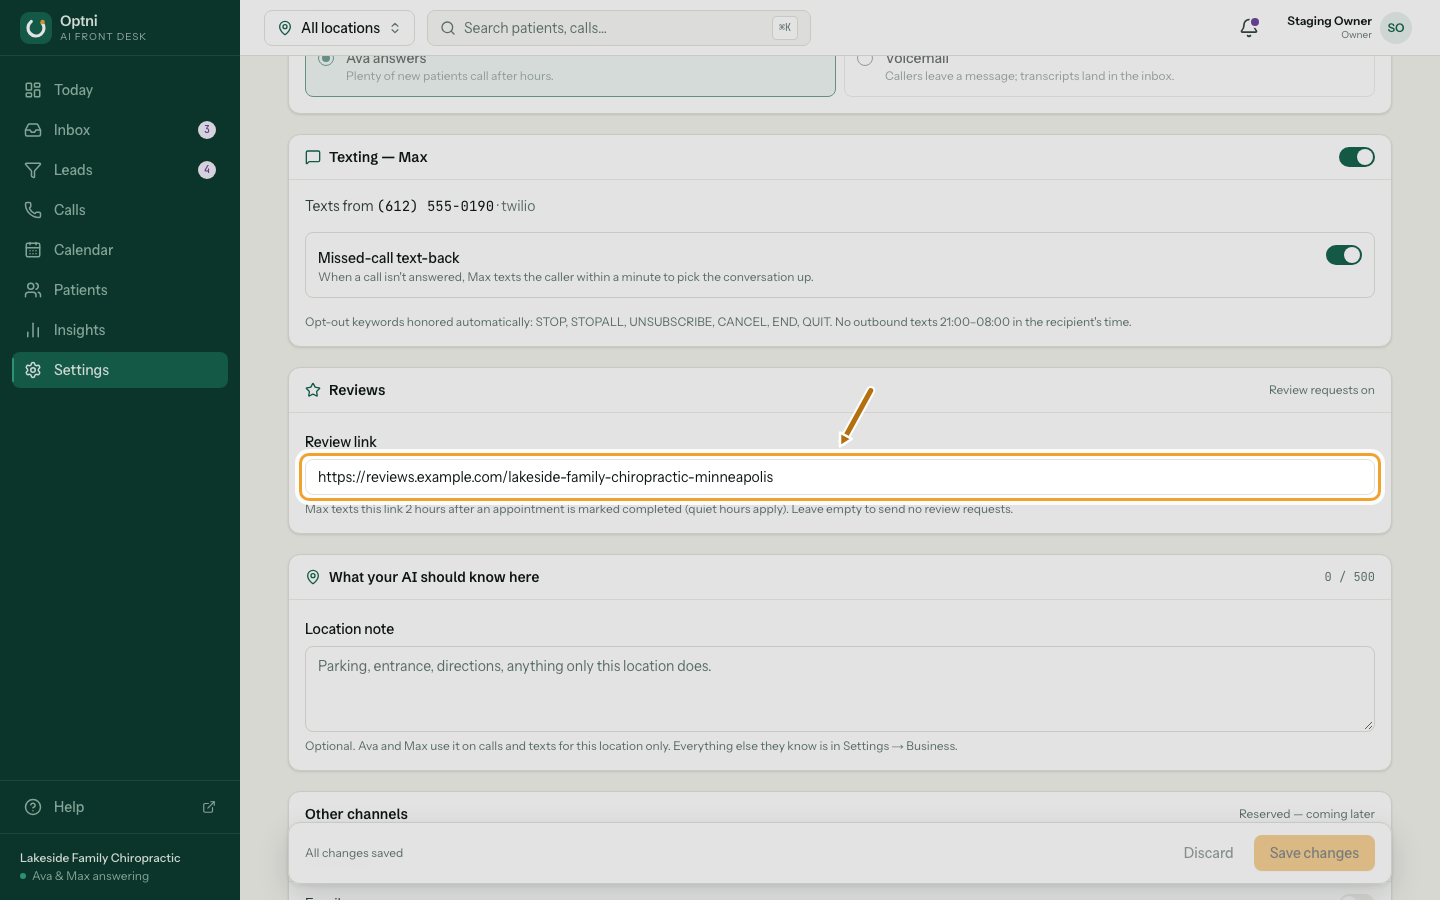The height and width of the screenshot is (900, 1440).
Task: Click the location pin icon beside 'What your AI should know here'
Action: (313, 577)
